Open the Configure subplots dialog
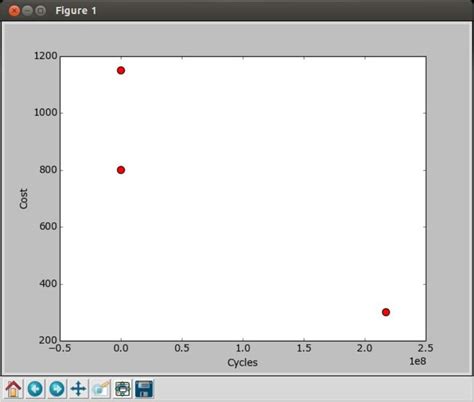 pos(122,389)
